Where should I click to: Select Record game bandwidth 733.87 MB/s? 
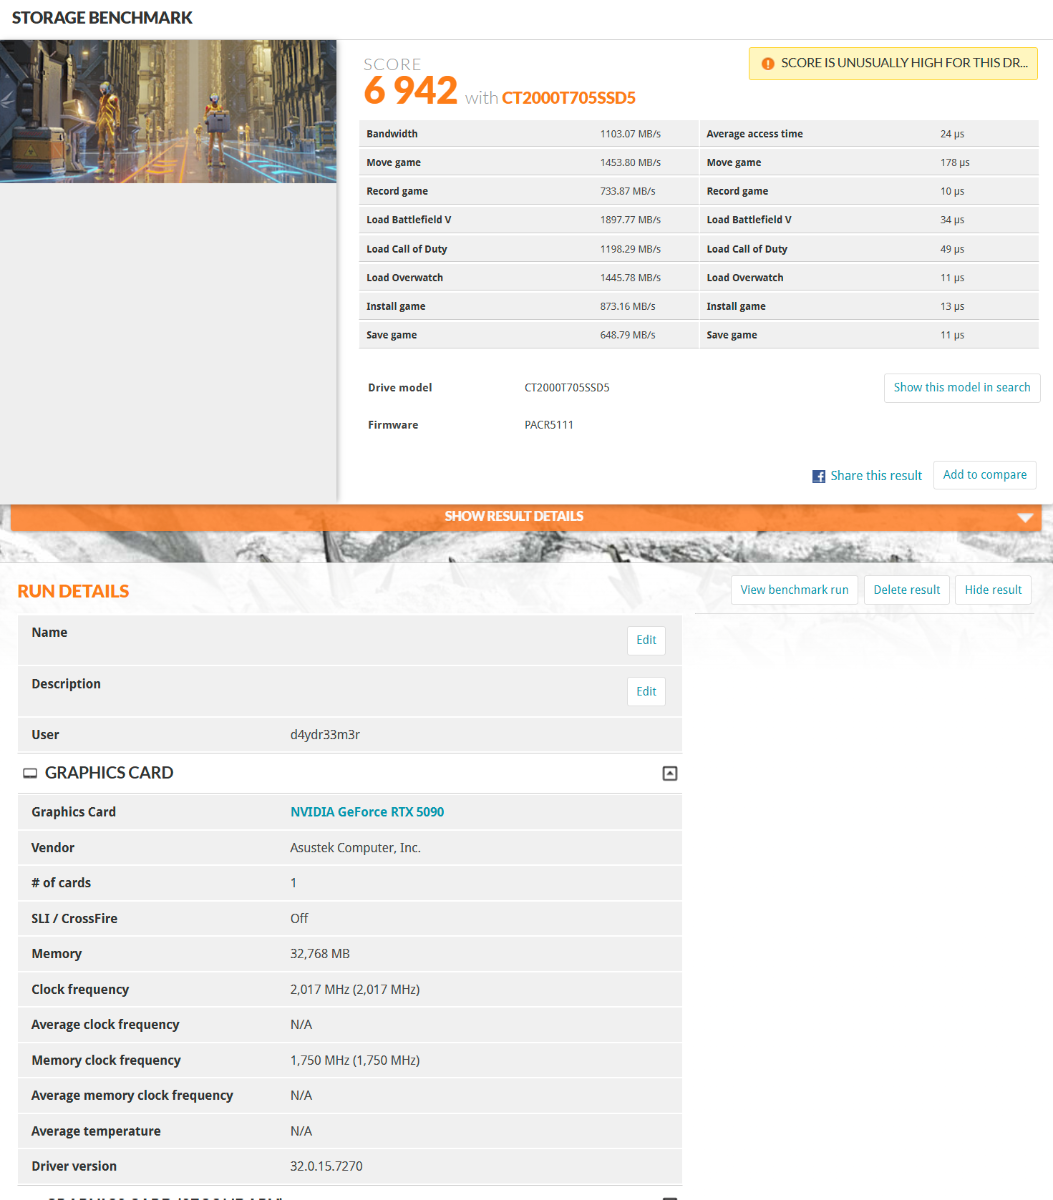click(x=628, y=192)
